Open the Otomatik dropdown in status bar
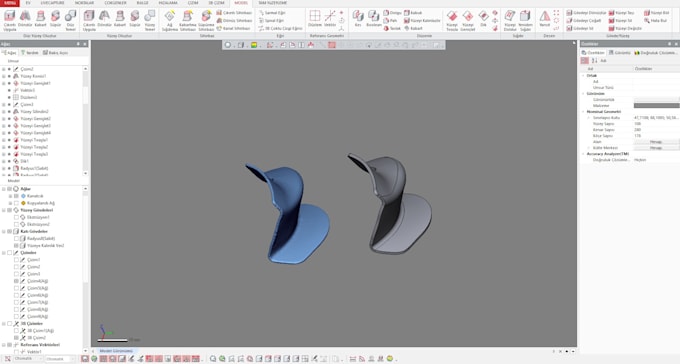The image size is (680, 364). (27, 359)
